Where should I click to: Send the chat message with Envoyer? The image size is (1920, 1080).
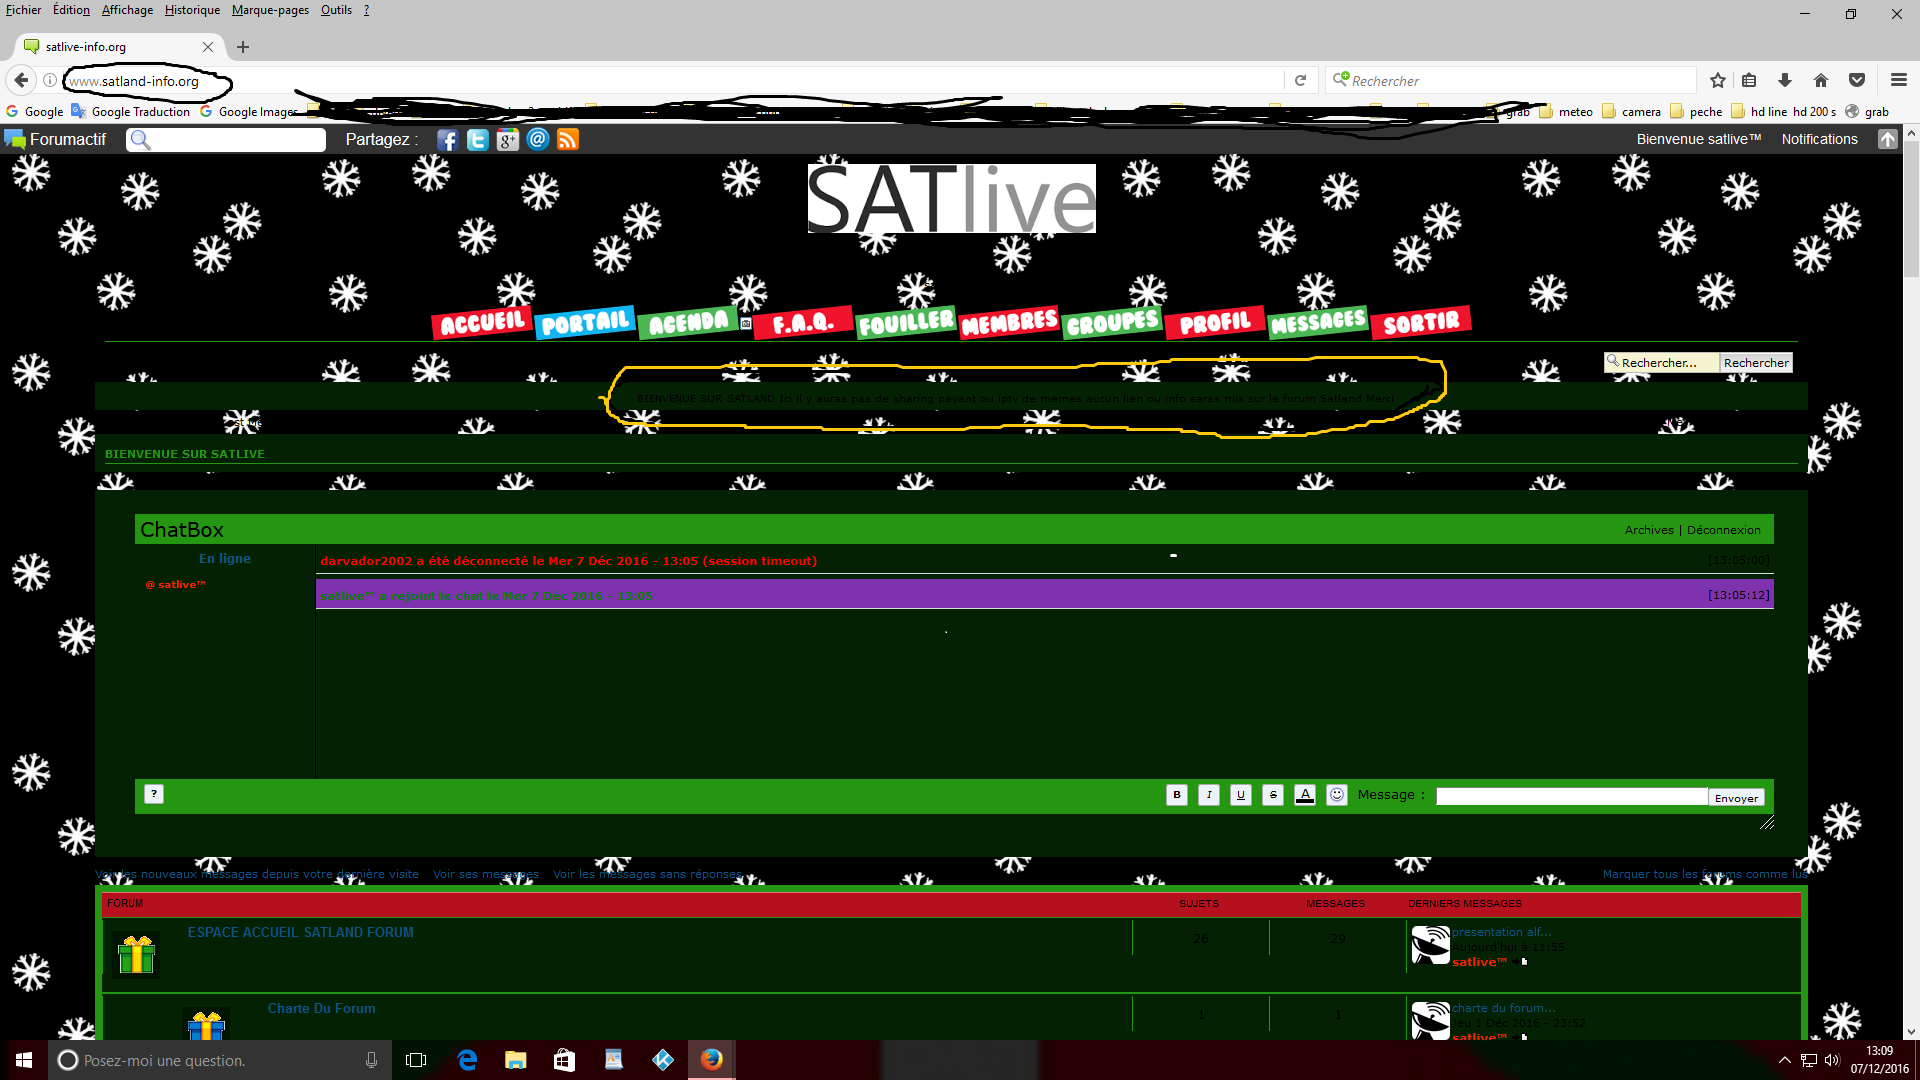point(1736,797)
